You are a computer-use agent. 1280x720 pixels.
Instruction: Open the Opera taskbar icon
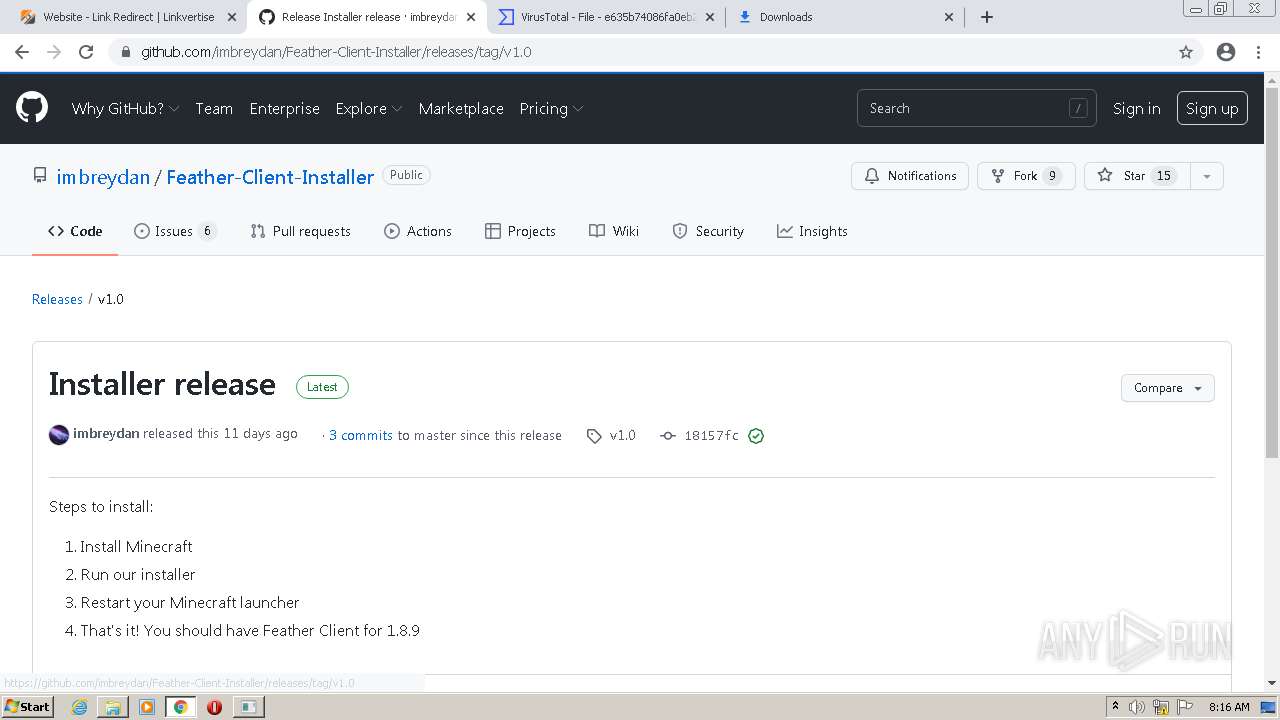tap(214, 707)
